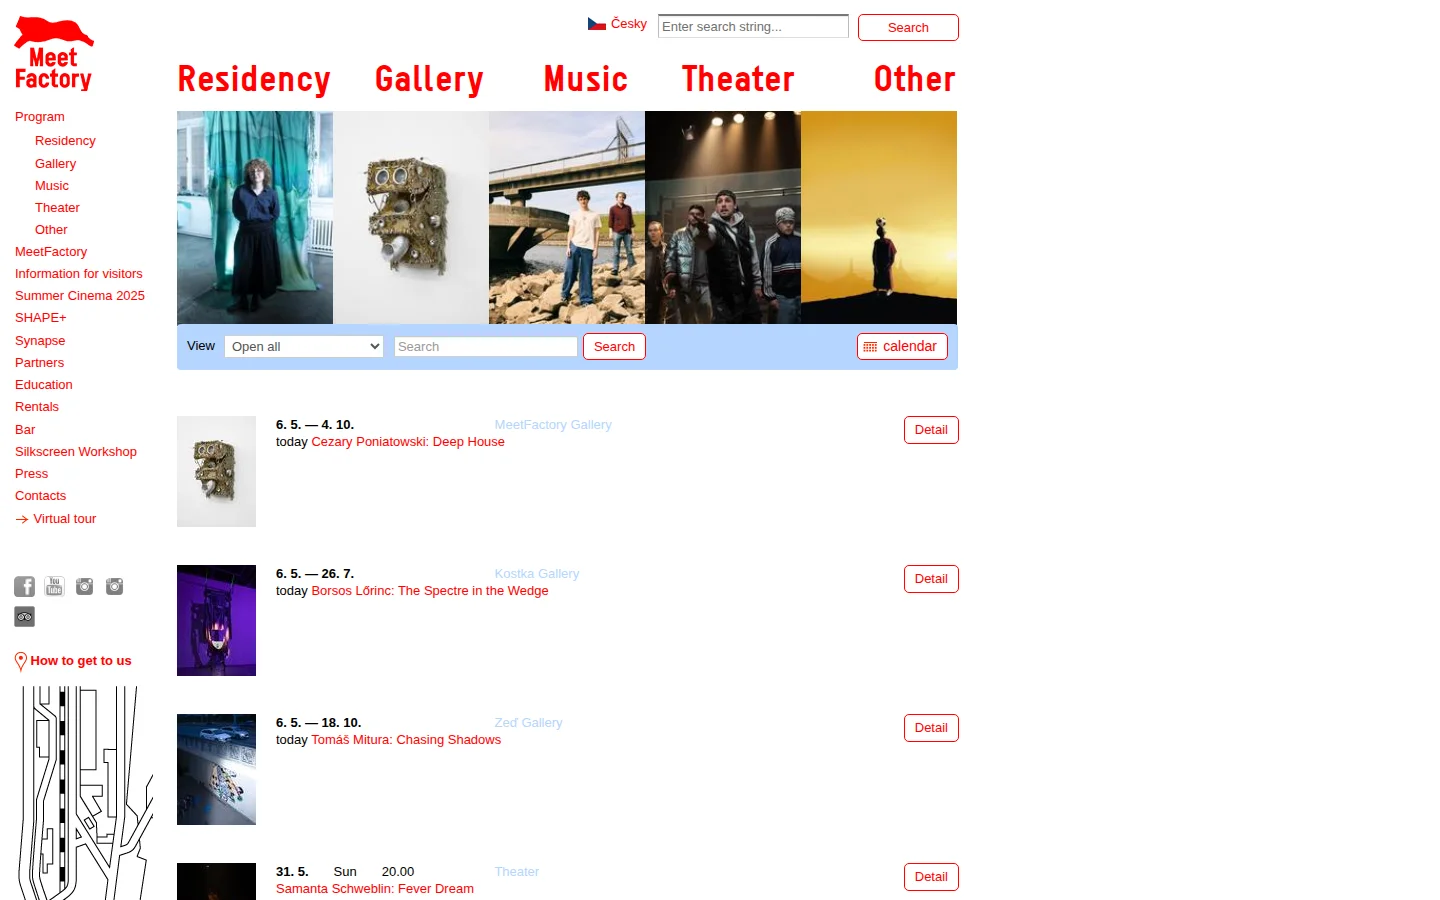Open Silkscreen Workshop link

click(76, 452)
